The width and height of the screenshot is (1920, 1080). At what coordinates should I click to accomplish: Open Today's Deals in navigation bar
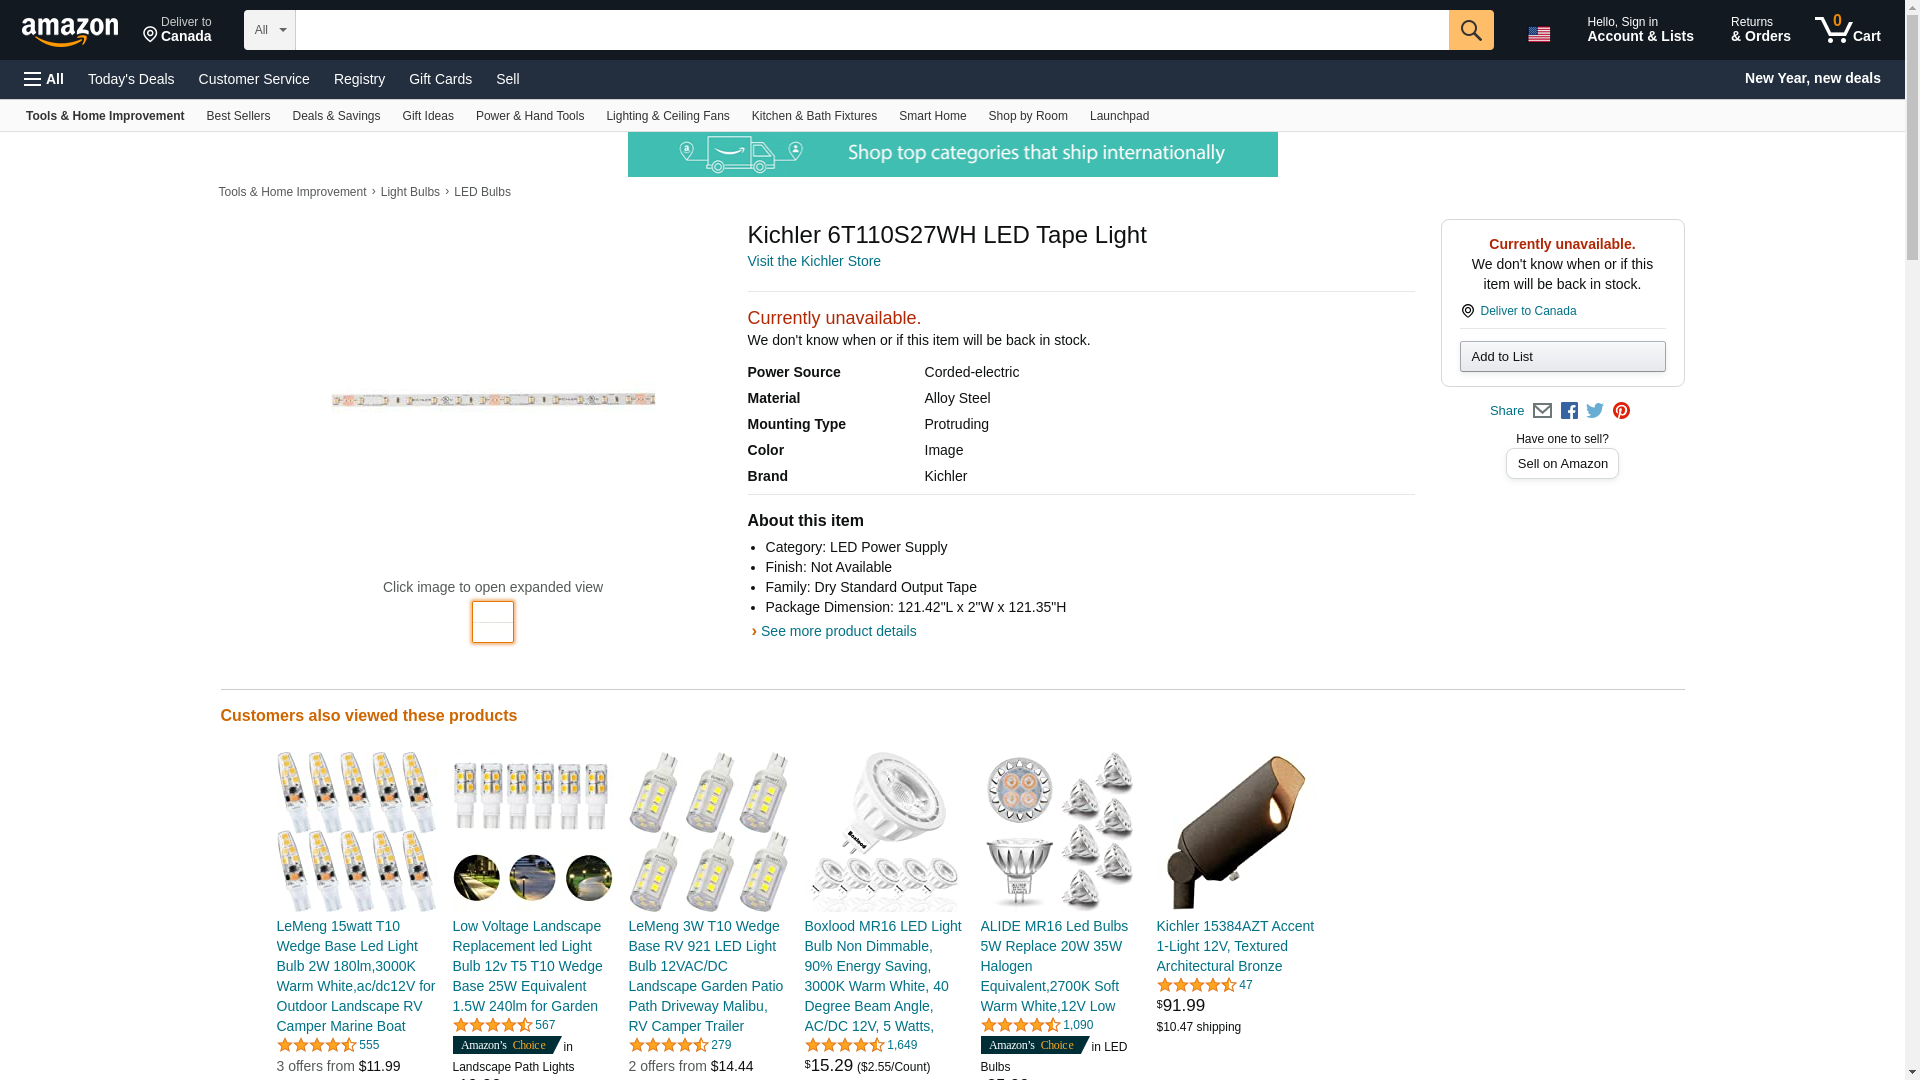131,79
